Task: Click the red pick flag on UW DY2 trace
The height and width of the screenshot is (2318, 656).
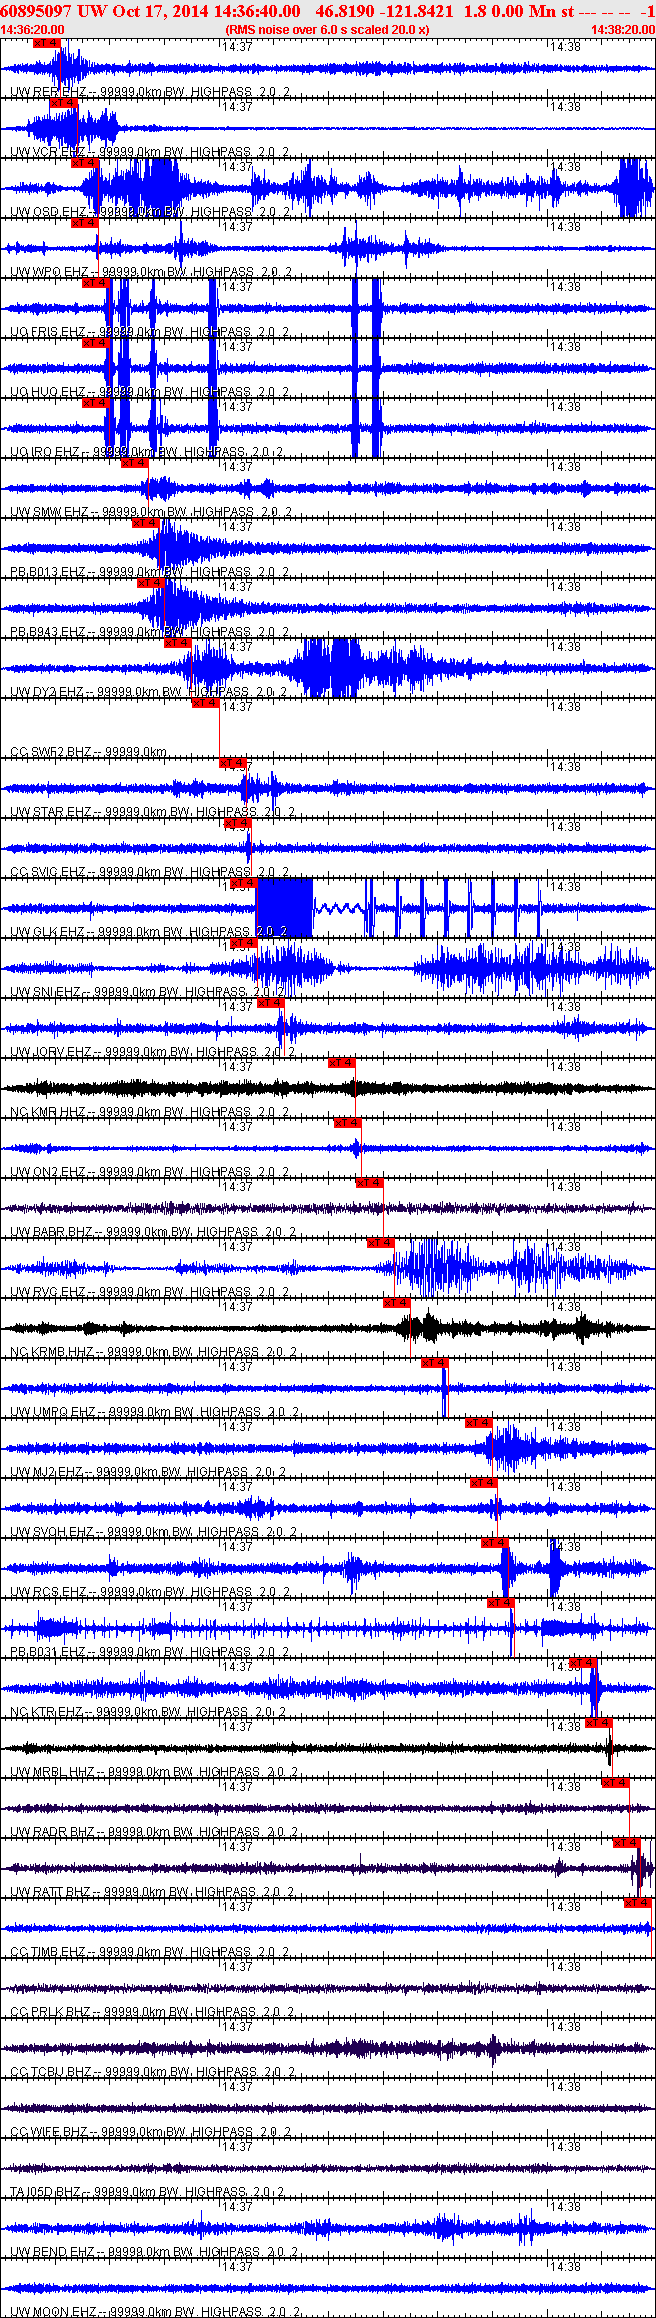Action: pos(177,643)
